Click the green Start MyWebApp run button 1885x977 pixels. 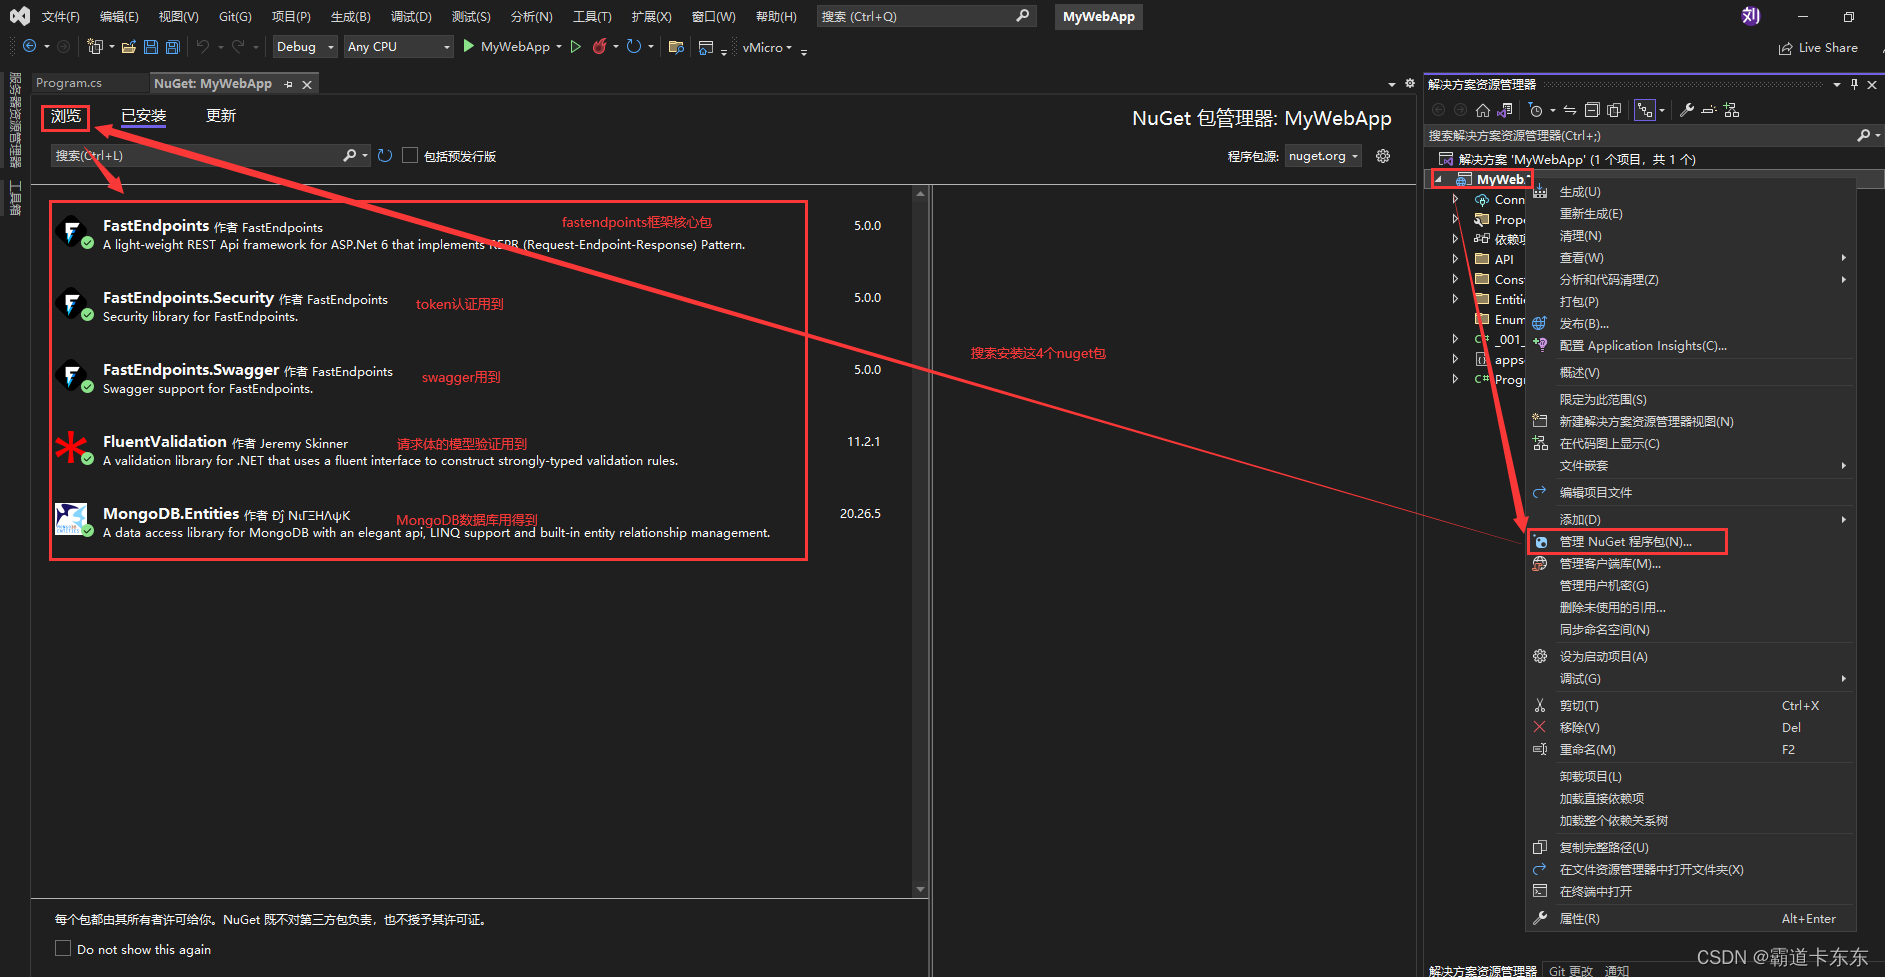click(469, 46)
